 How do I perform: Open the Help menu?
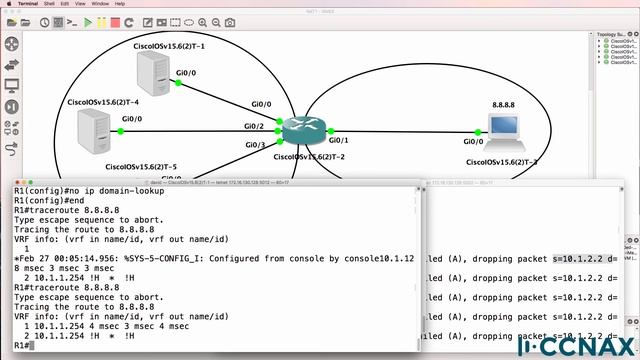click(120, 3)
